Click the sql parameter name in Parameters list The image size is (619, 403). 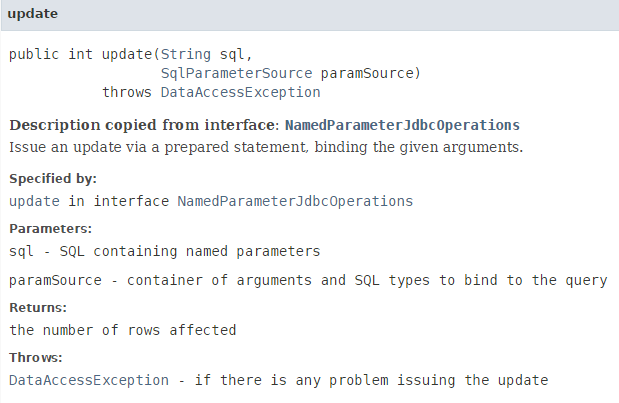(21, 251)
